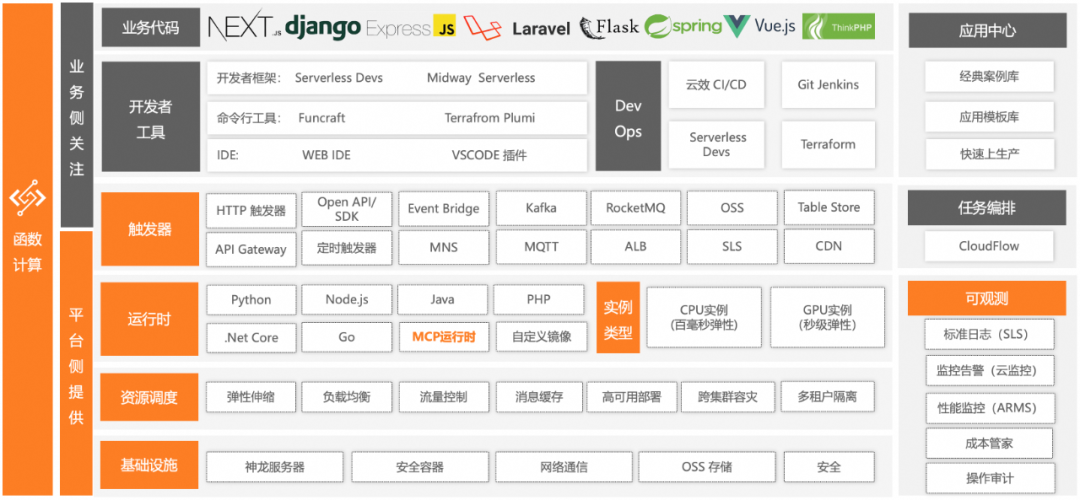Screen dimensions: 1080x500
Task: Click Midway Serverless text
Action: [481, 78]
